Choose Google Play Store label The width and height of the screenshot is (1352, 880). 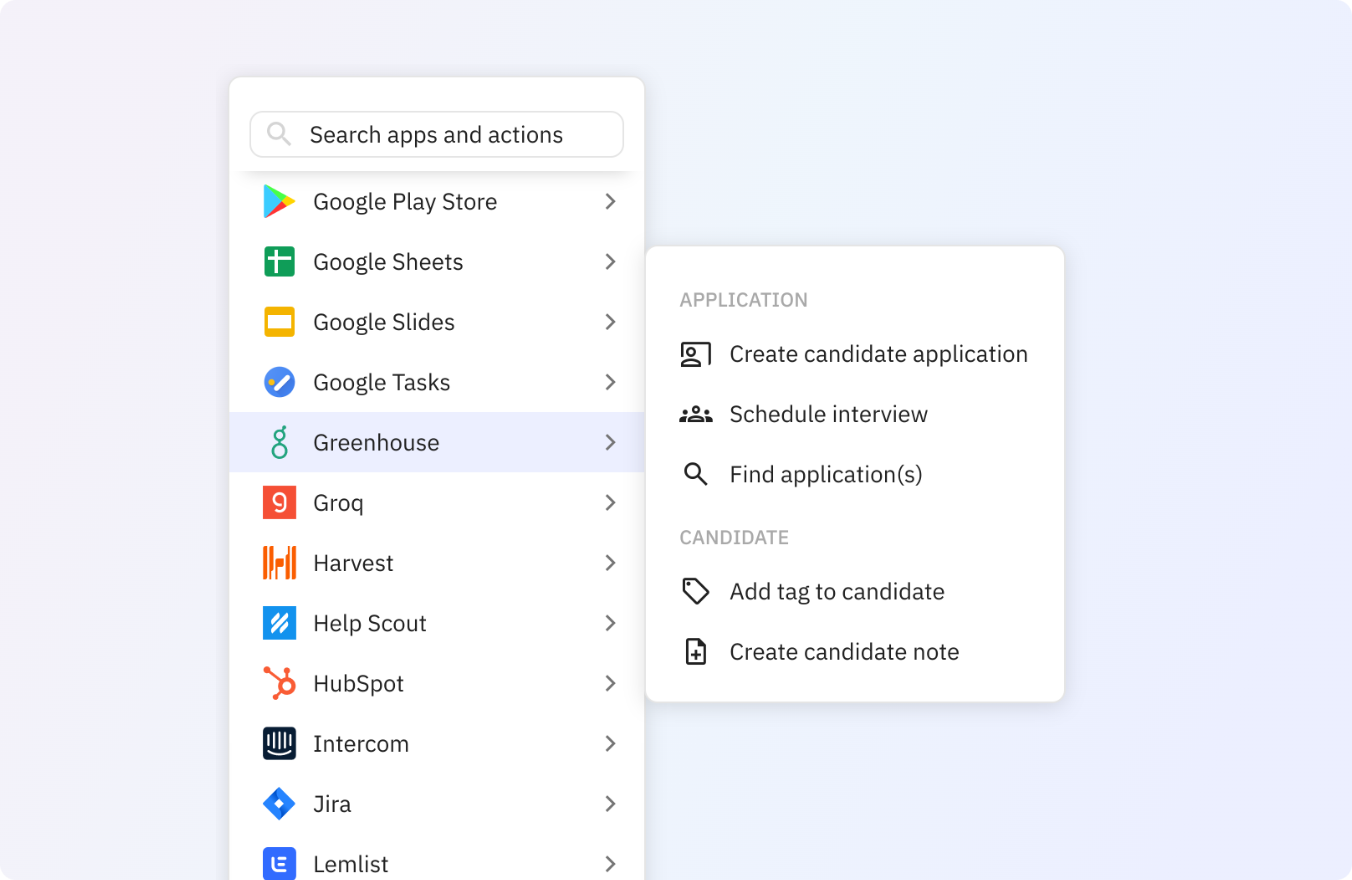click(405, 202)
